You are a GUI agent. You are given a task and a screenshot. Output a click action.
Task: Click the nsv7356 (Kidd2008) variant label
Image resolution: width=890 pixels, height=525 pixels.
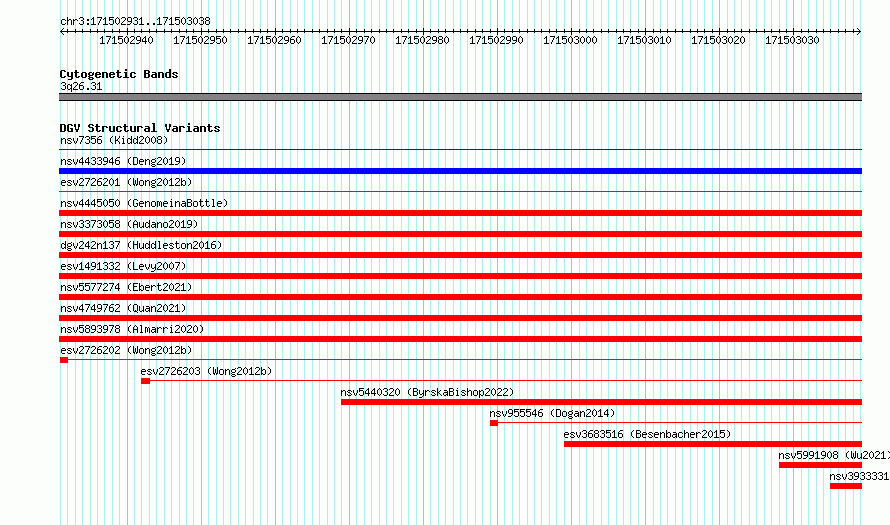tap(114, 140)
